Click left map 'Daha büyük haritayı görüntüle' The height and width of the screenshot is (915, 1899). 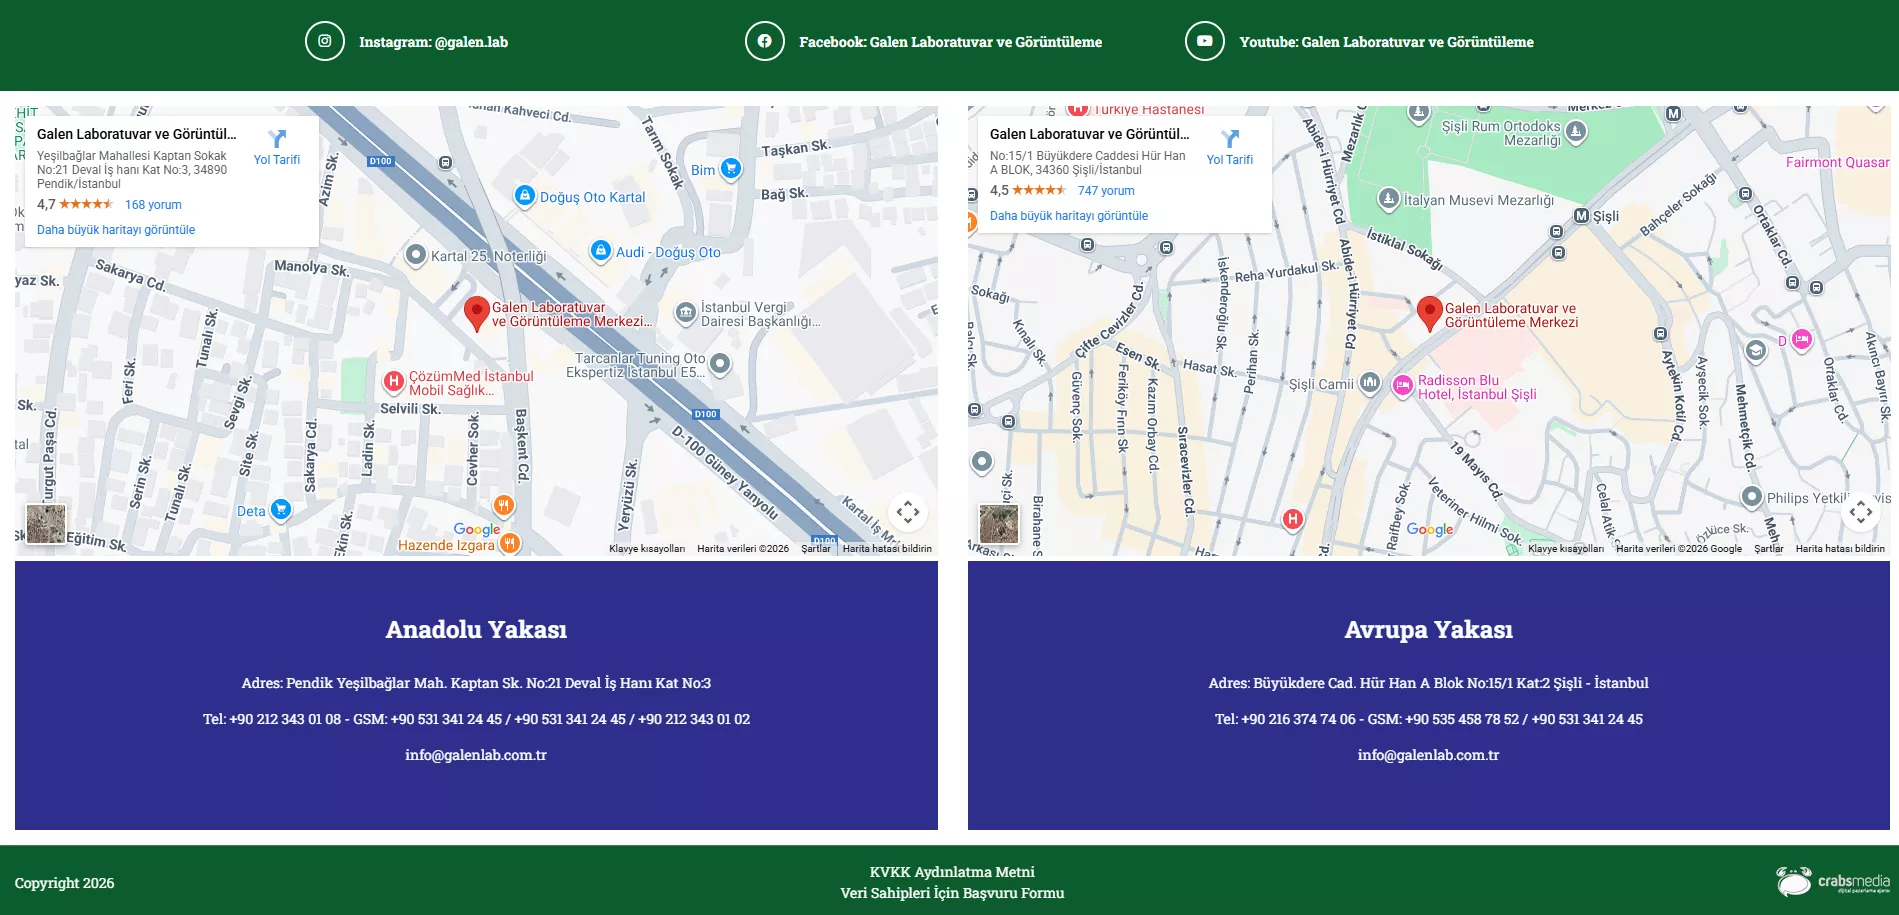point(116,230)
